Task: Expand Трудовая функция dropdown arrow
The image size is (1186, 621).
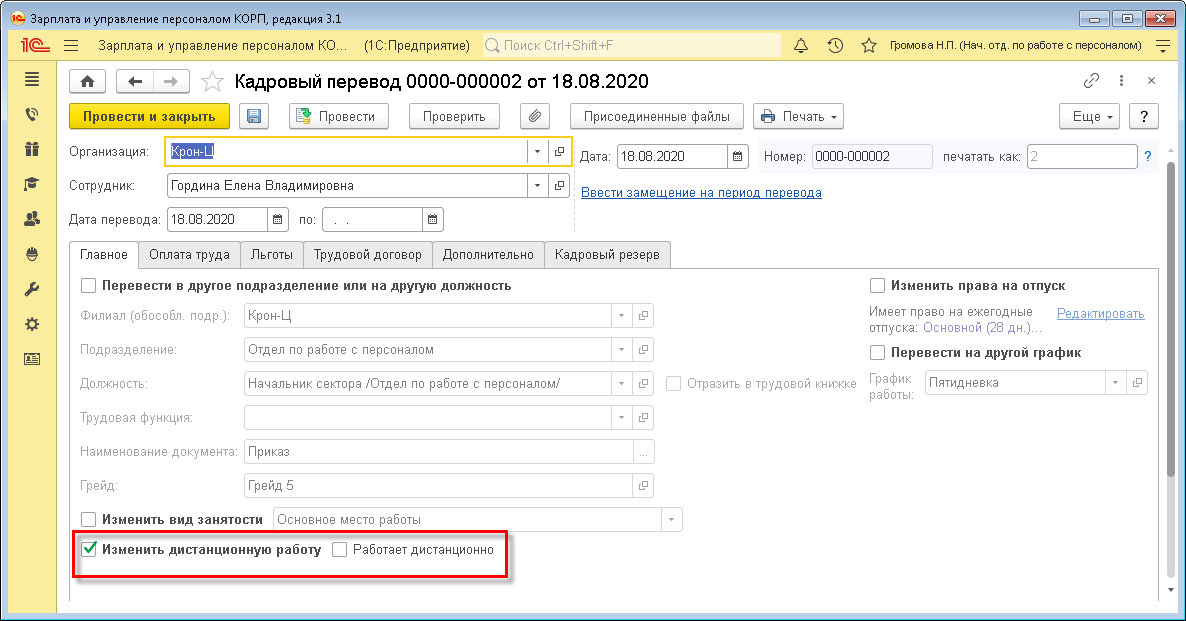Action: tap(622, 418)
